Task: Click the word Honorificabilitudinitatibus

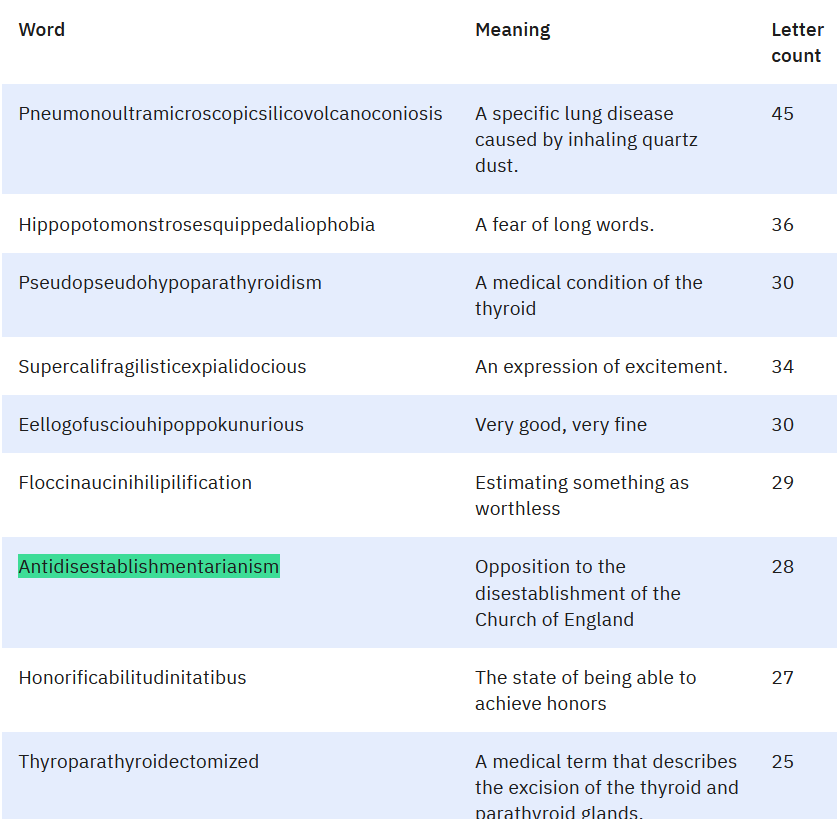Action: click(x=132, y=678)
